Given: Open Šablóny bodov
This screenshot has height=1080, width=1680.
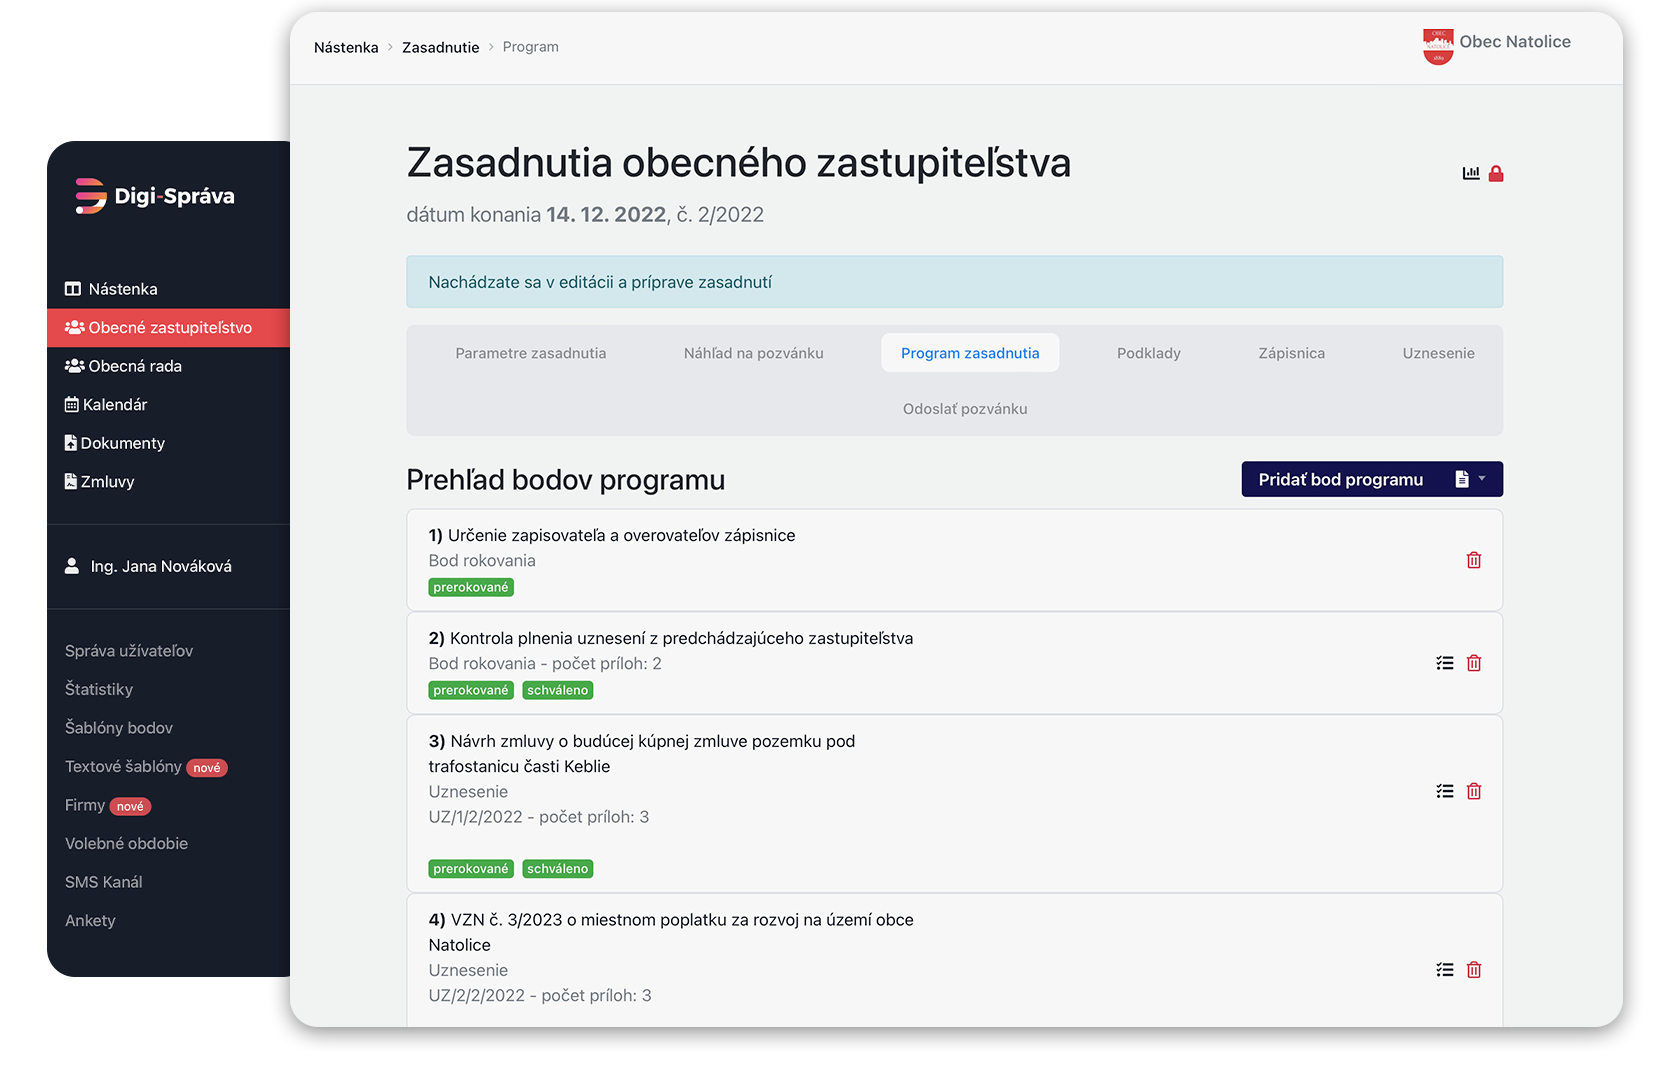Looking at the screenshot, I should (119, 728).
